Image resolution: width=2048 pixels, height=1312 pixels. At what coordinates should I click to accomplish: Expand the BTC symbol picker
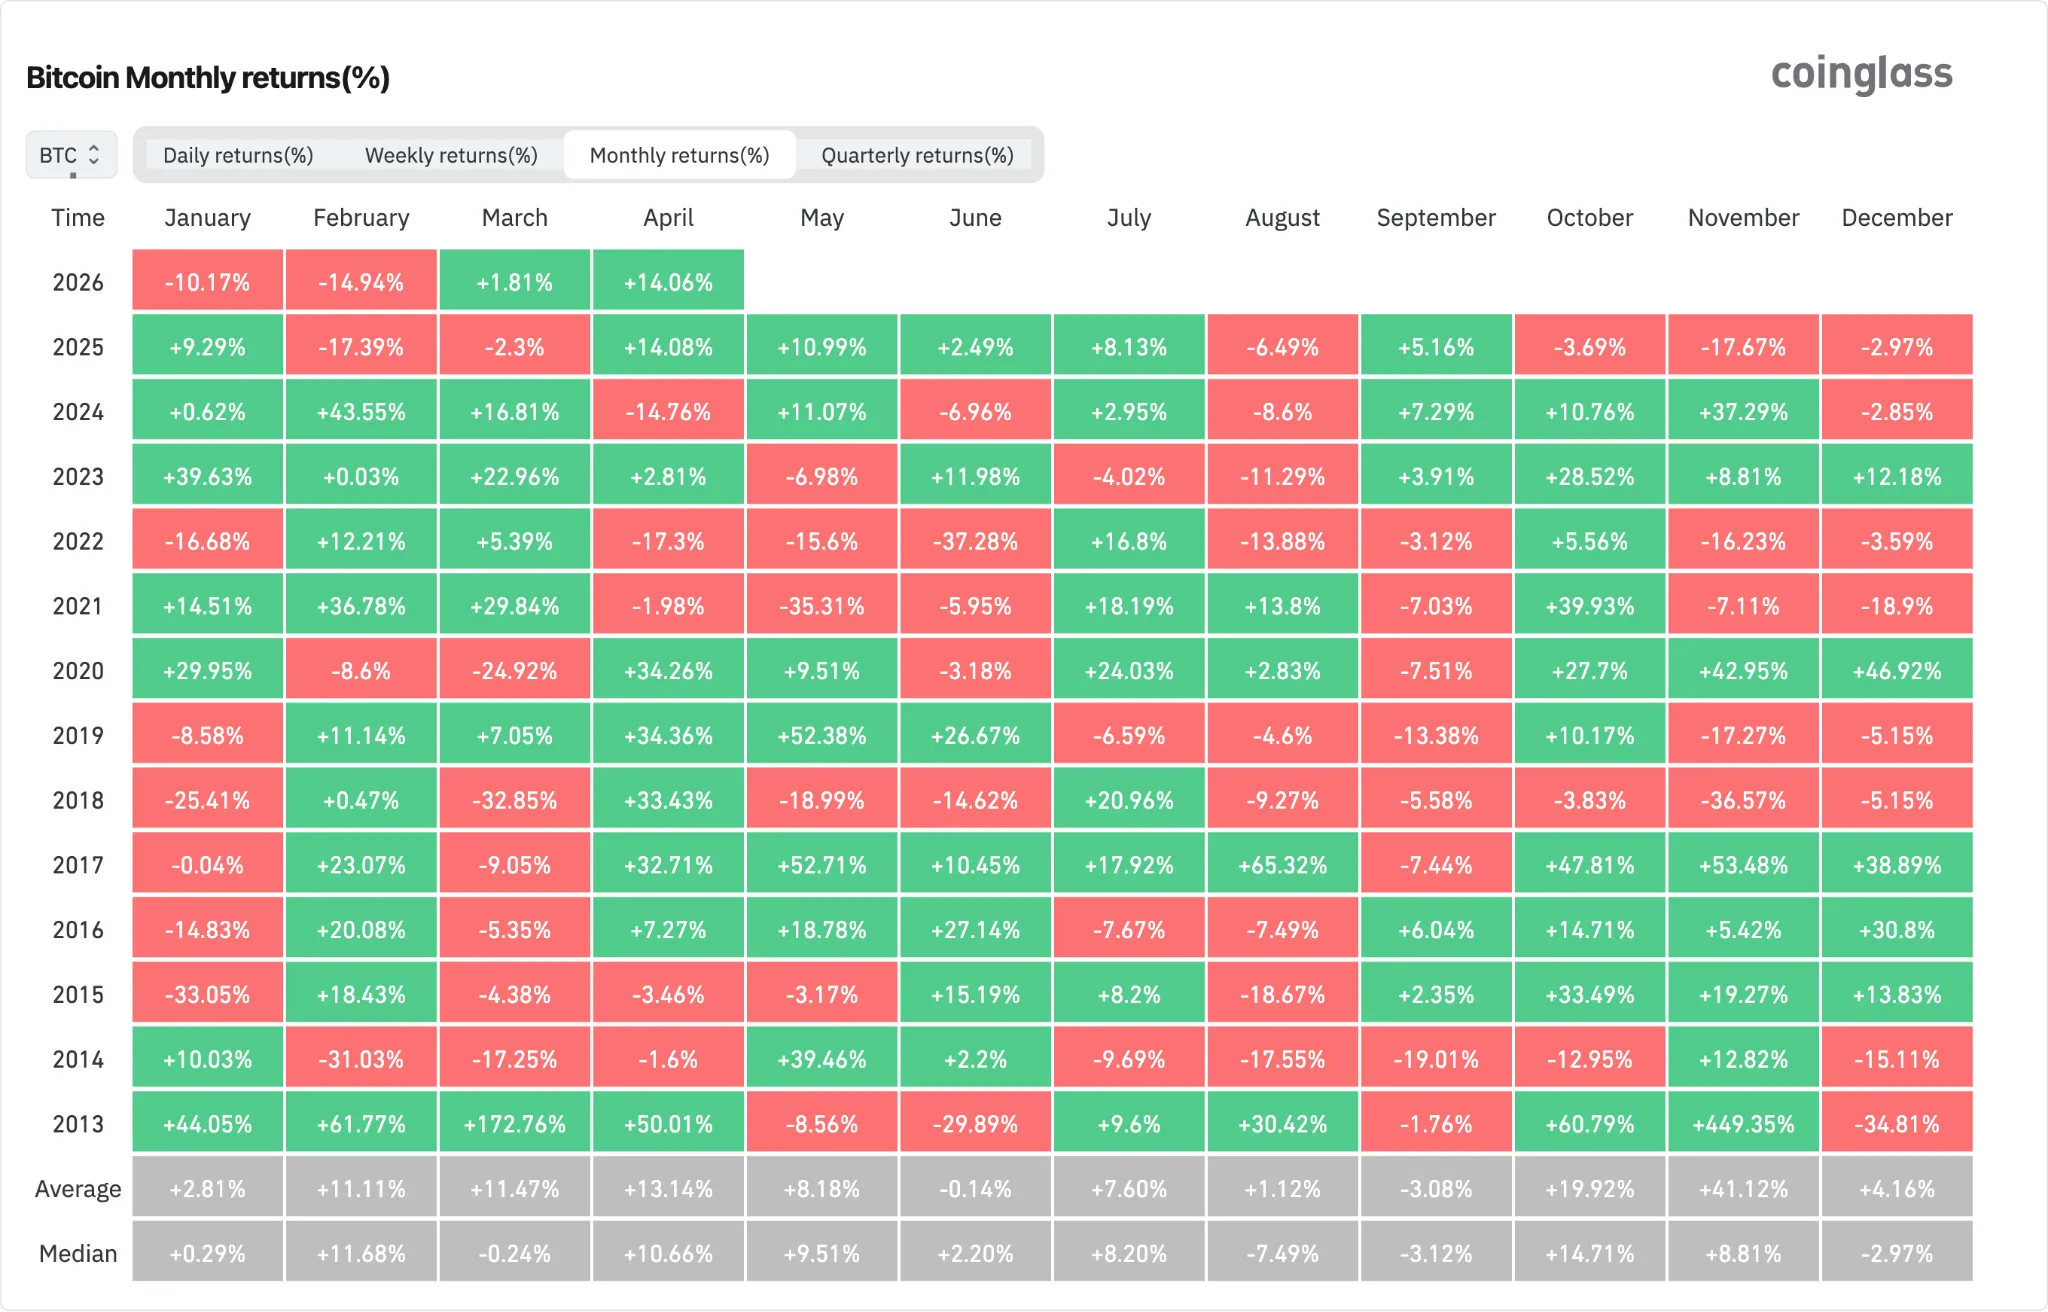(x=70, y=154)
